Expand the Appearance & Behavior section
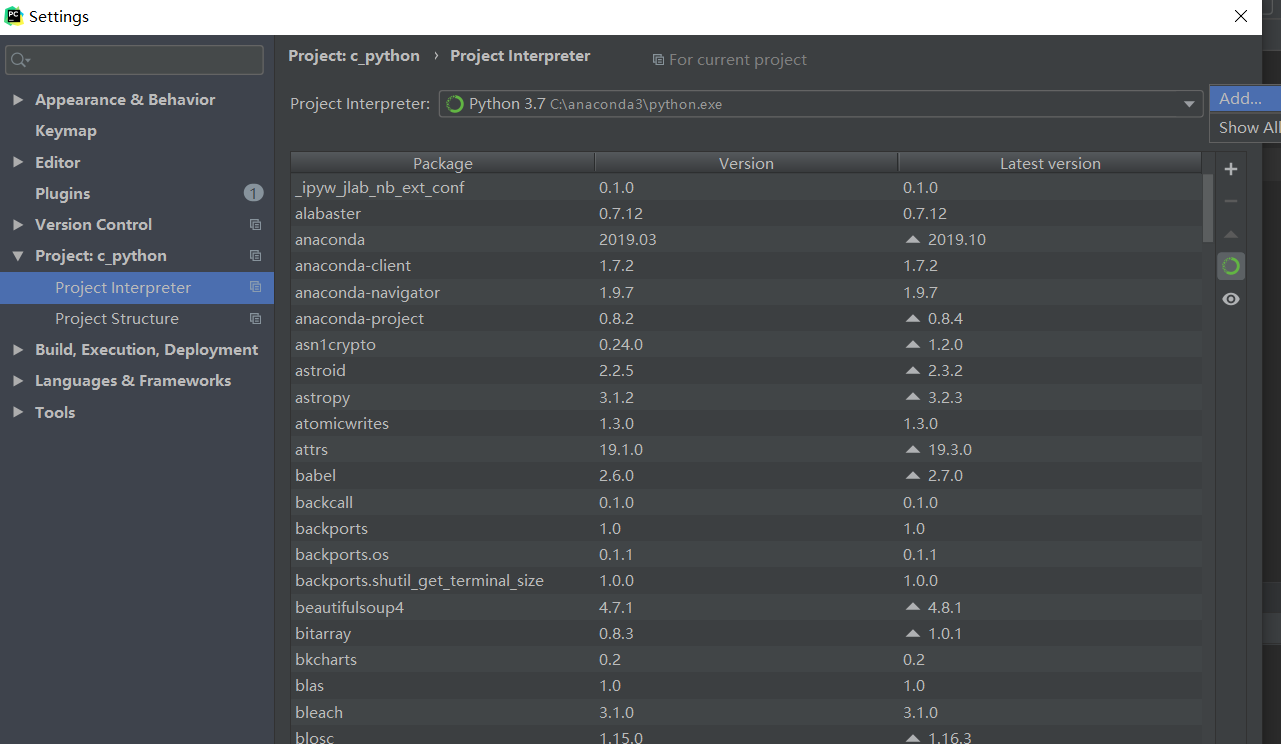This screenshot has width=1281, height=744. click(x=18, y=100)
